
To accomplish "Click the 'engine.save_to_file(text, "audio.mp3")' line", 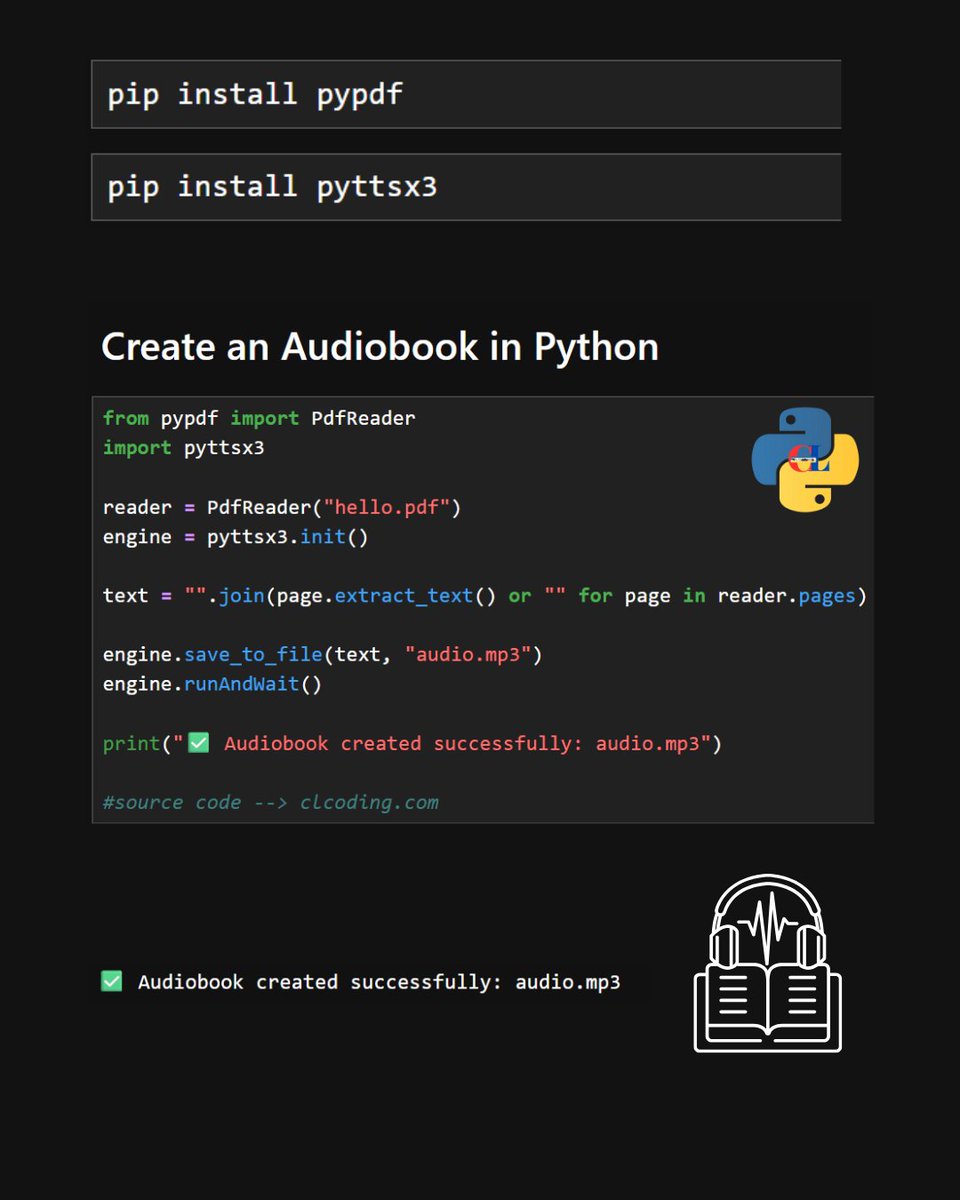I will pyautogui.click(x=322, y=655).
